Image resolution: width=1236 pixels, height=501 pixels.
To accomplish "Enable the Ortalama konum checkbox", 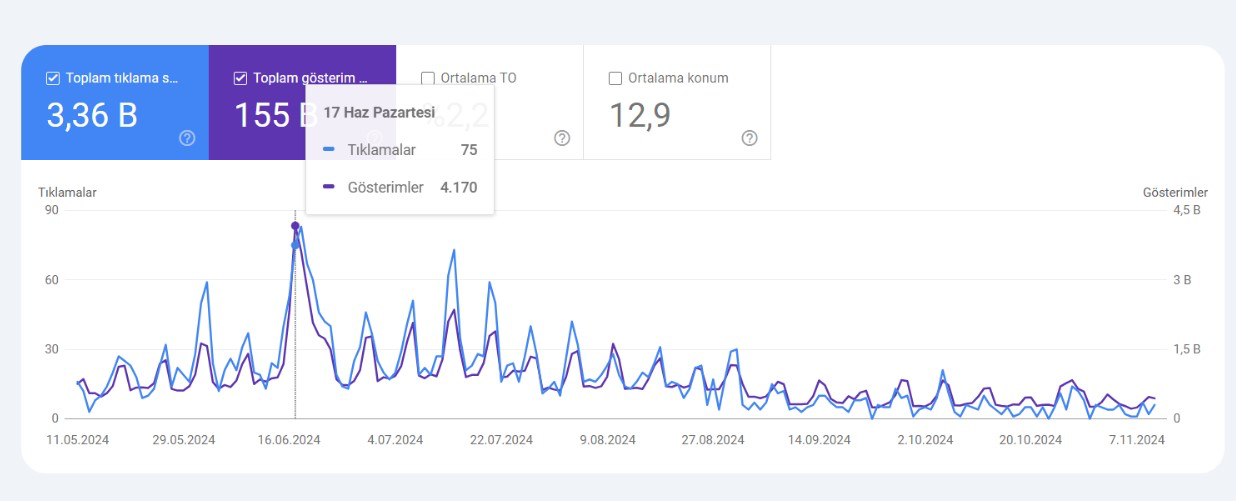I will (615, 78).
